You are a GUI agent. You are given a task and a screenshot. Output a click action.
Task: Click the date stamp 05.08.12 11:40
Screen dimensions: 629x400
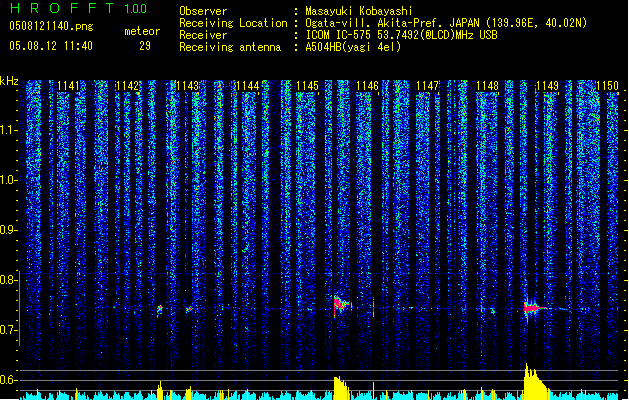tap(51, 46)
